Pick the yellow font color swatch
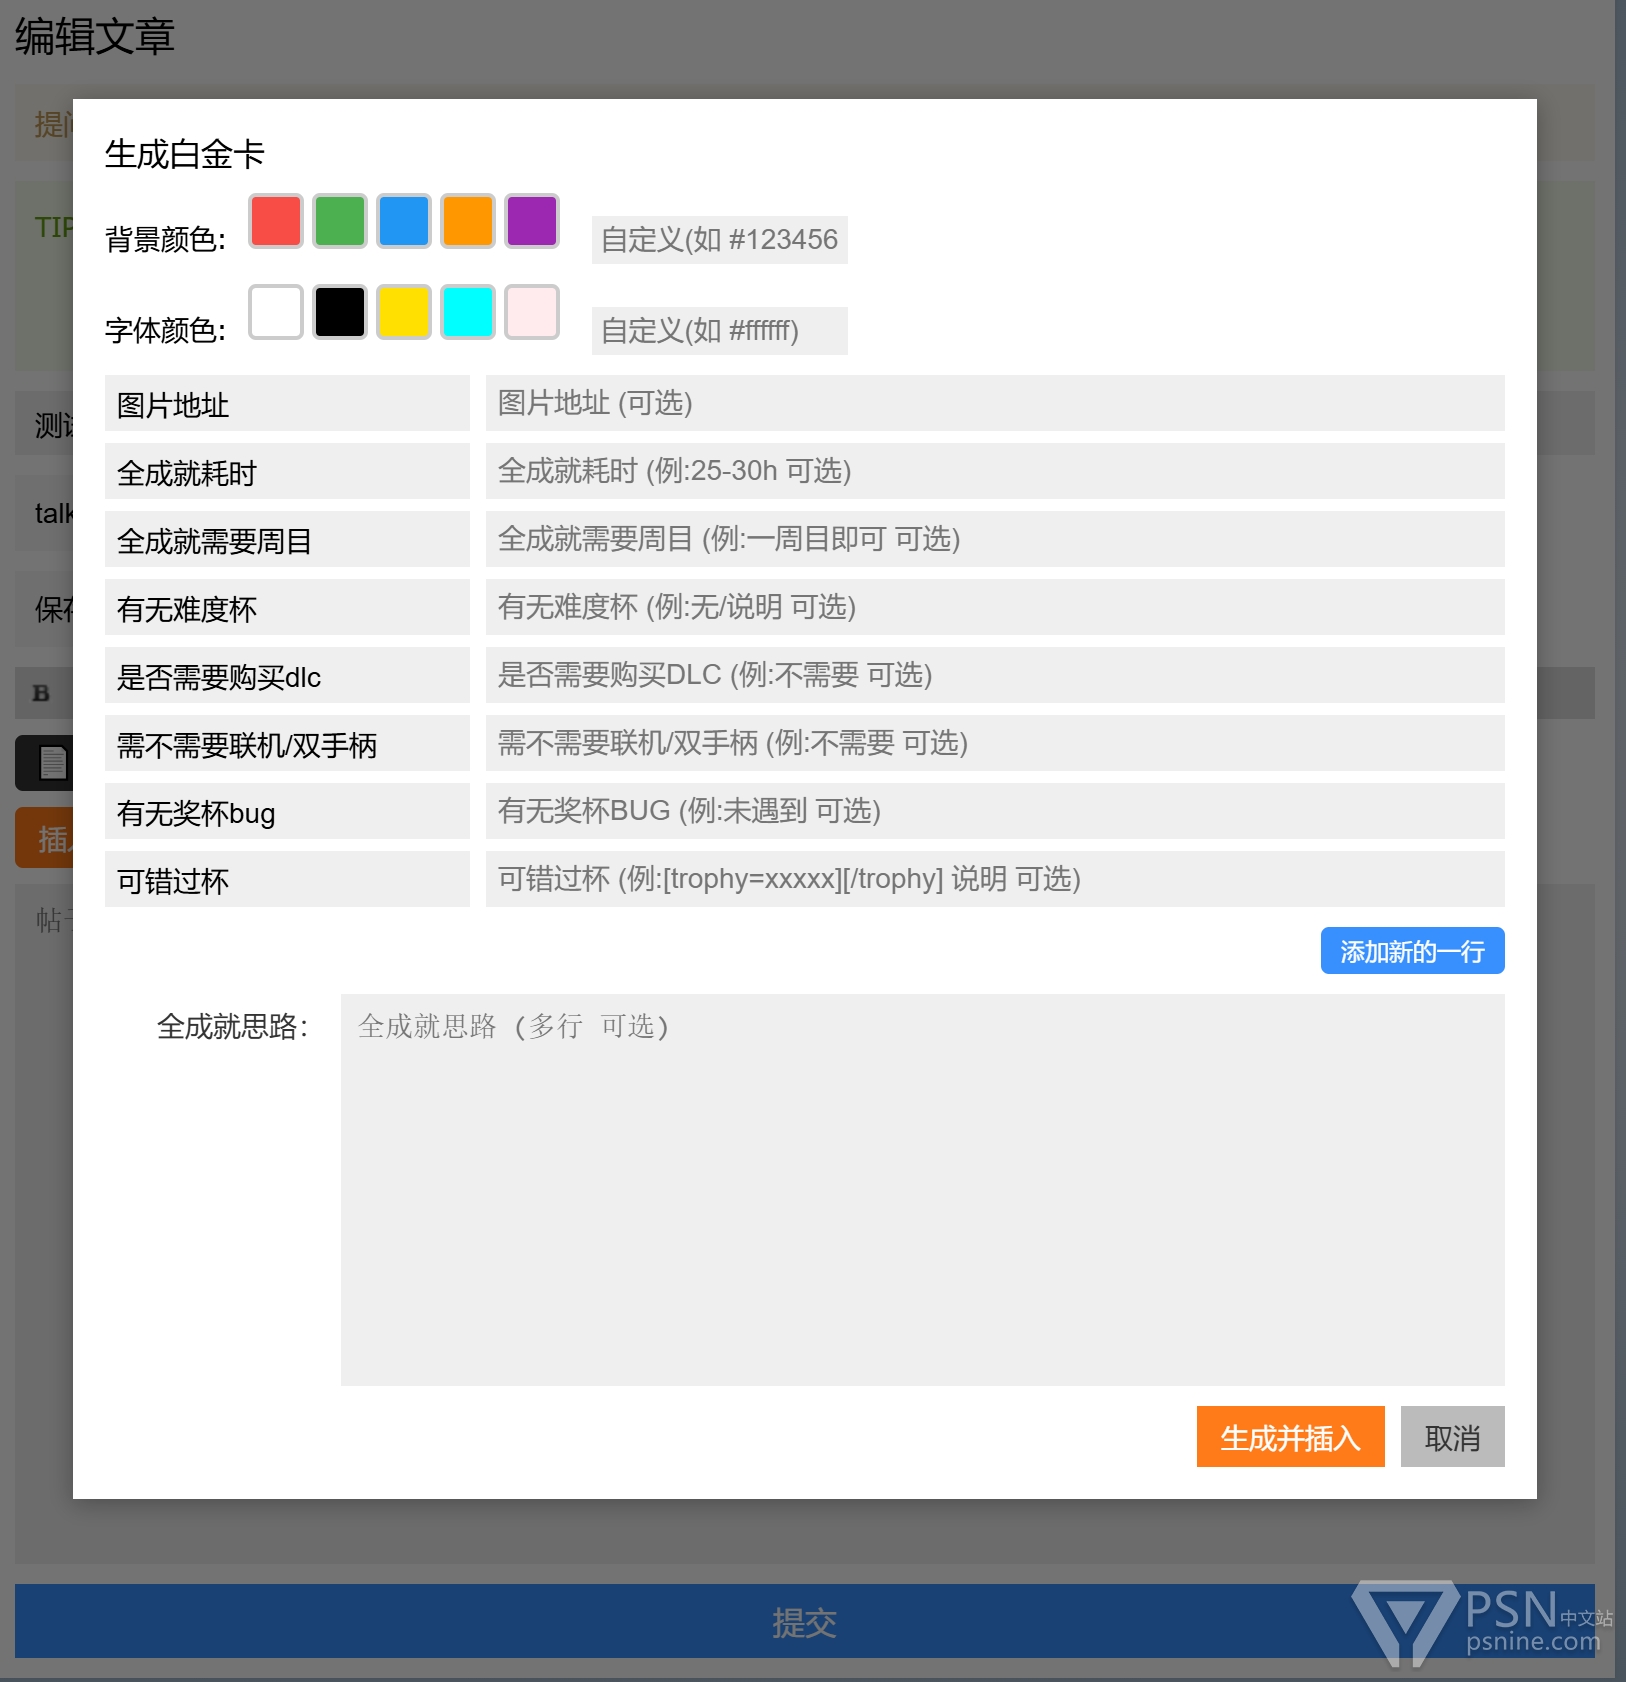This screenshot has width=1626, height=1682. (x=404, y=312)
